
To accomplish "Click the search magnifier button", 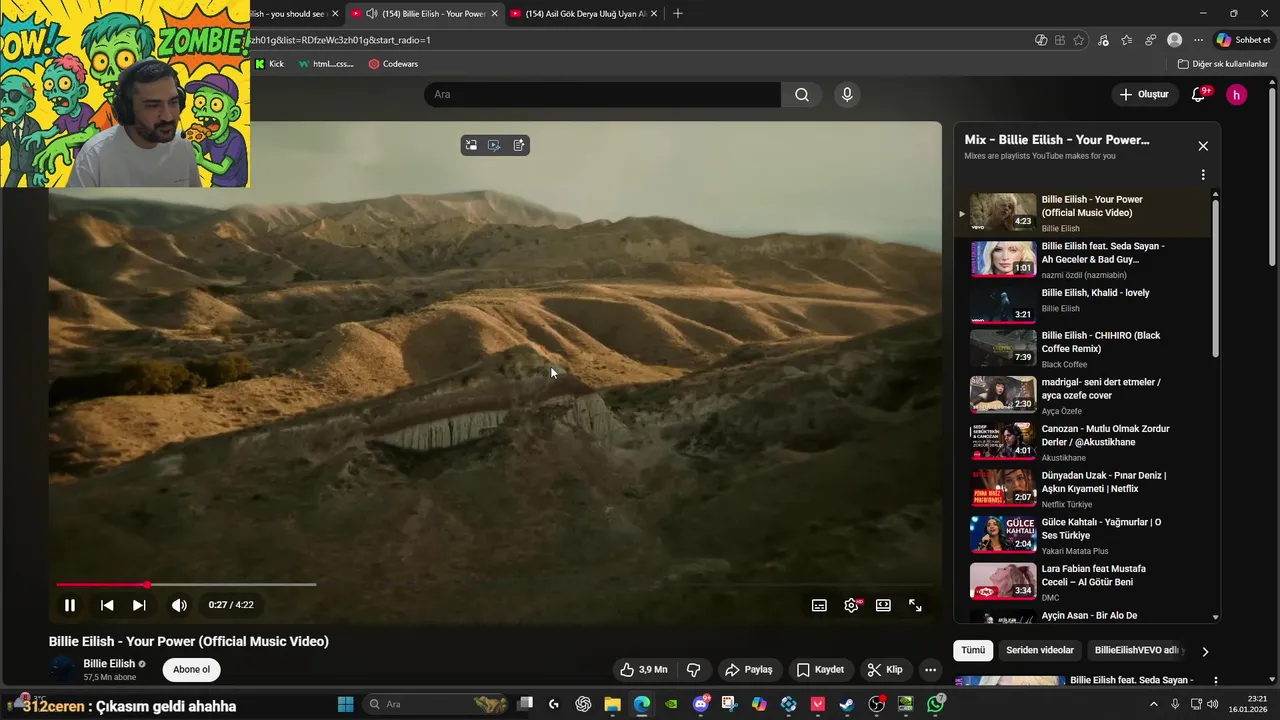I will [802, 94].
